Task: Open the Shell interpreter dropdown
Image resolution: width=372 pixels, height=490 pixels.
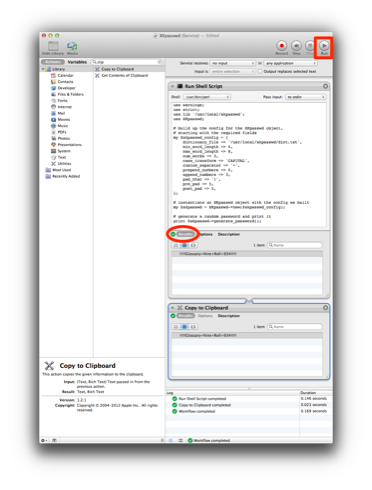Action: click(x=207, y=97)
